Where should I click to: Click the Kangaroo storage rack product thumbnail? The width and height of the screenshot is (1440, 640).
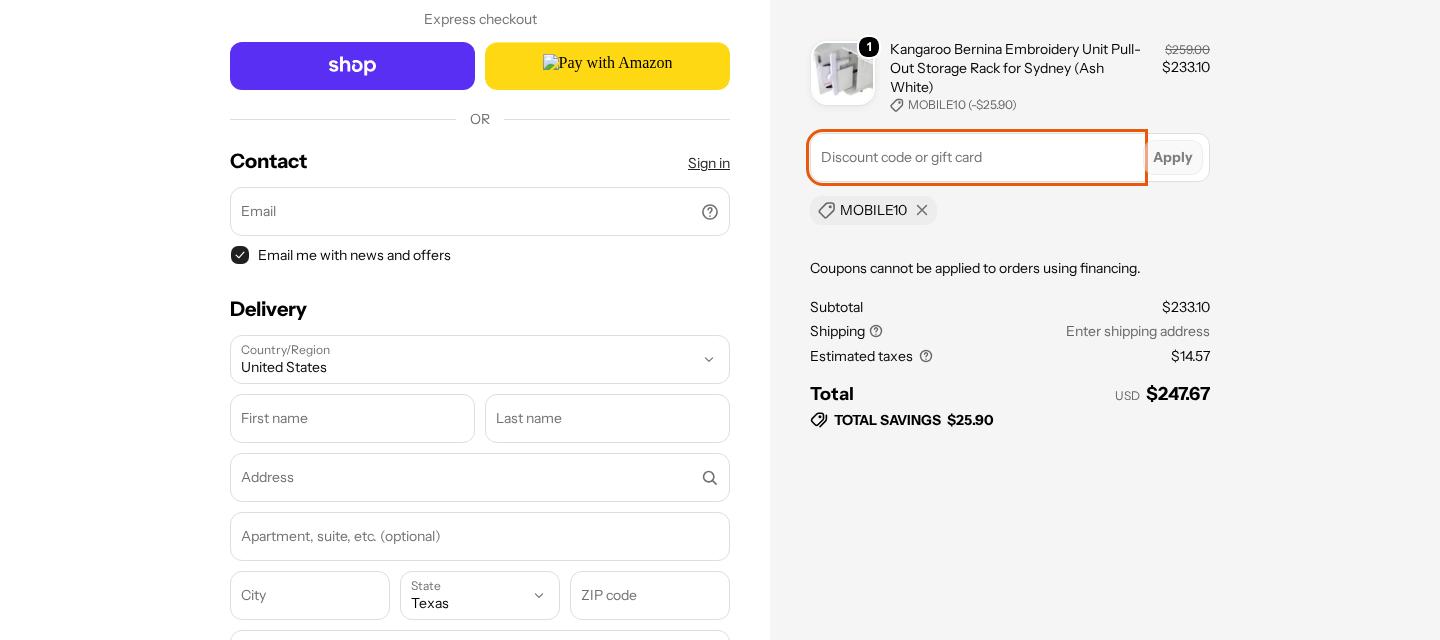coord(843,73)
